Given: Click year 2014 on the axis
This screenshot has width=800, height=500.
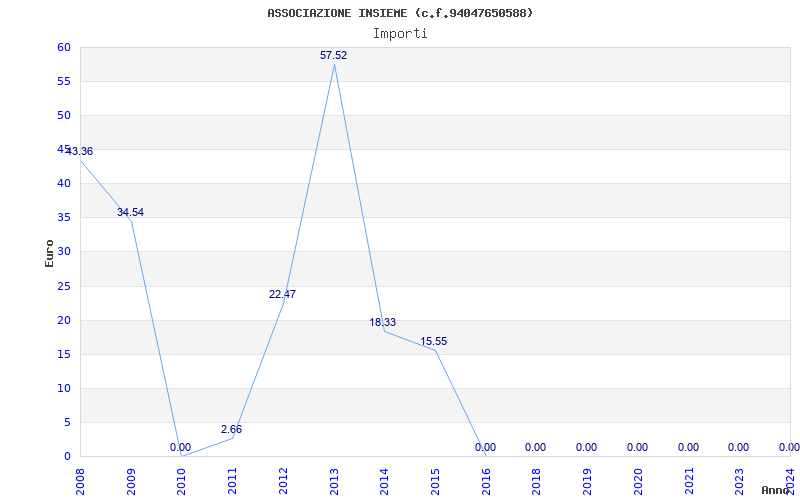Looking at the screenshot, I should [x=385, y=481].
